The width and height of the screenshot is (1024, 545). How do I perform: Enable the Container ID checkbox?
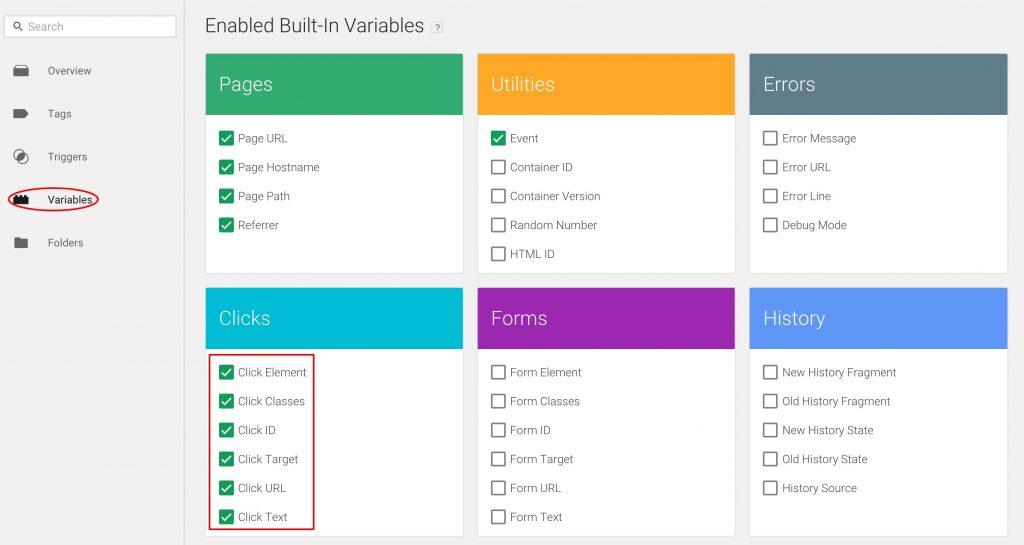498,167
